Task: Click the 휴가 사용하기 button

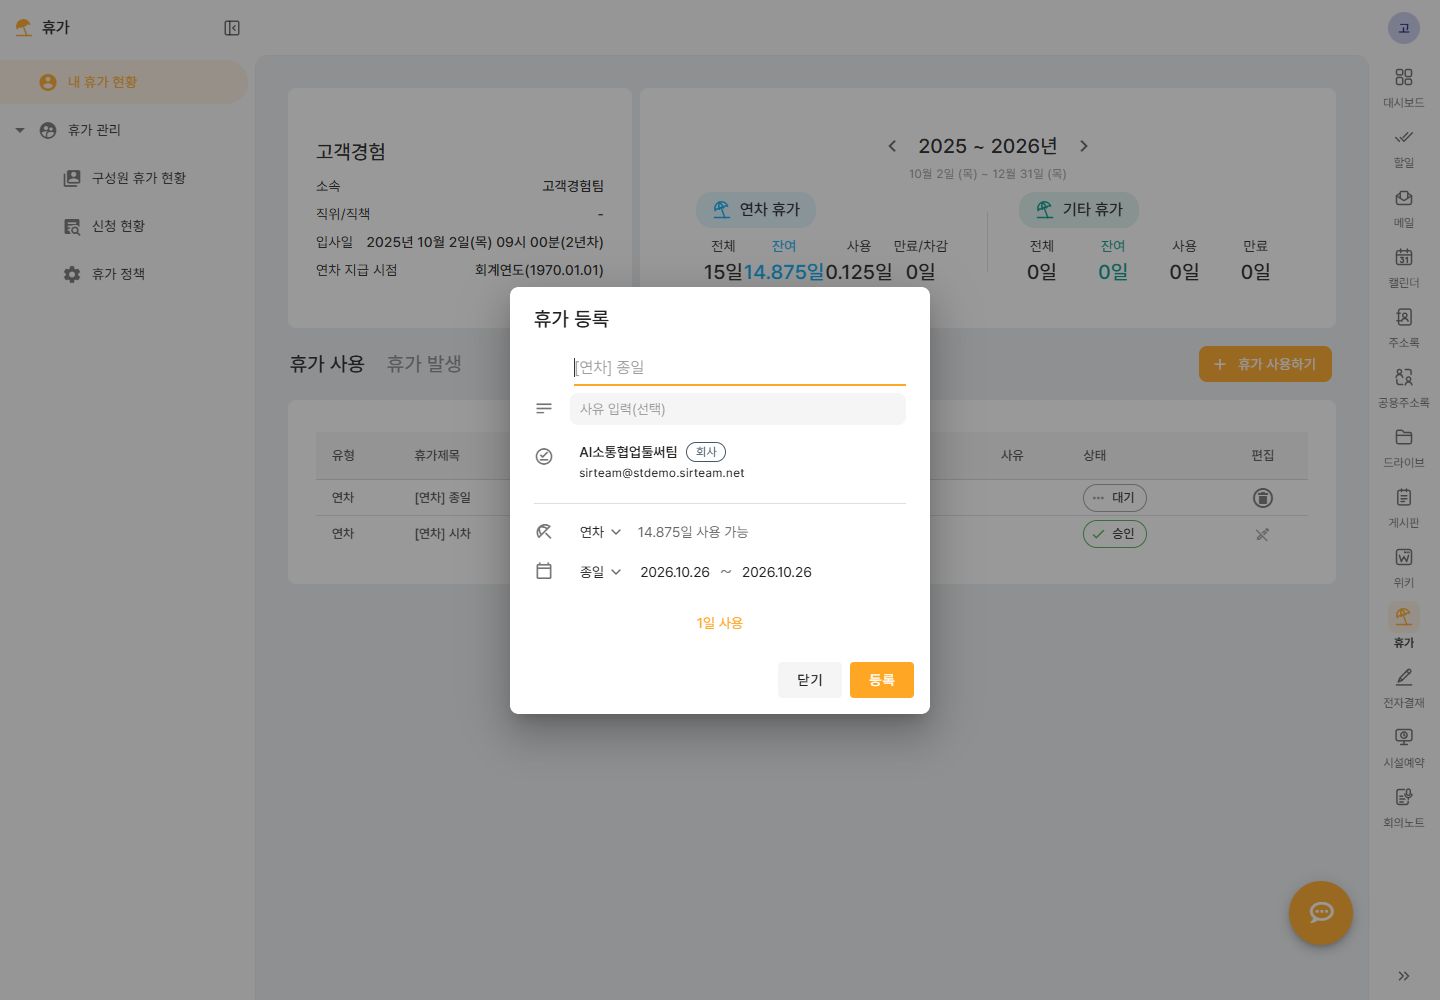Action: pos(1265,364)
